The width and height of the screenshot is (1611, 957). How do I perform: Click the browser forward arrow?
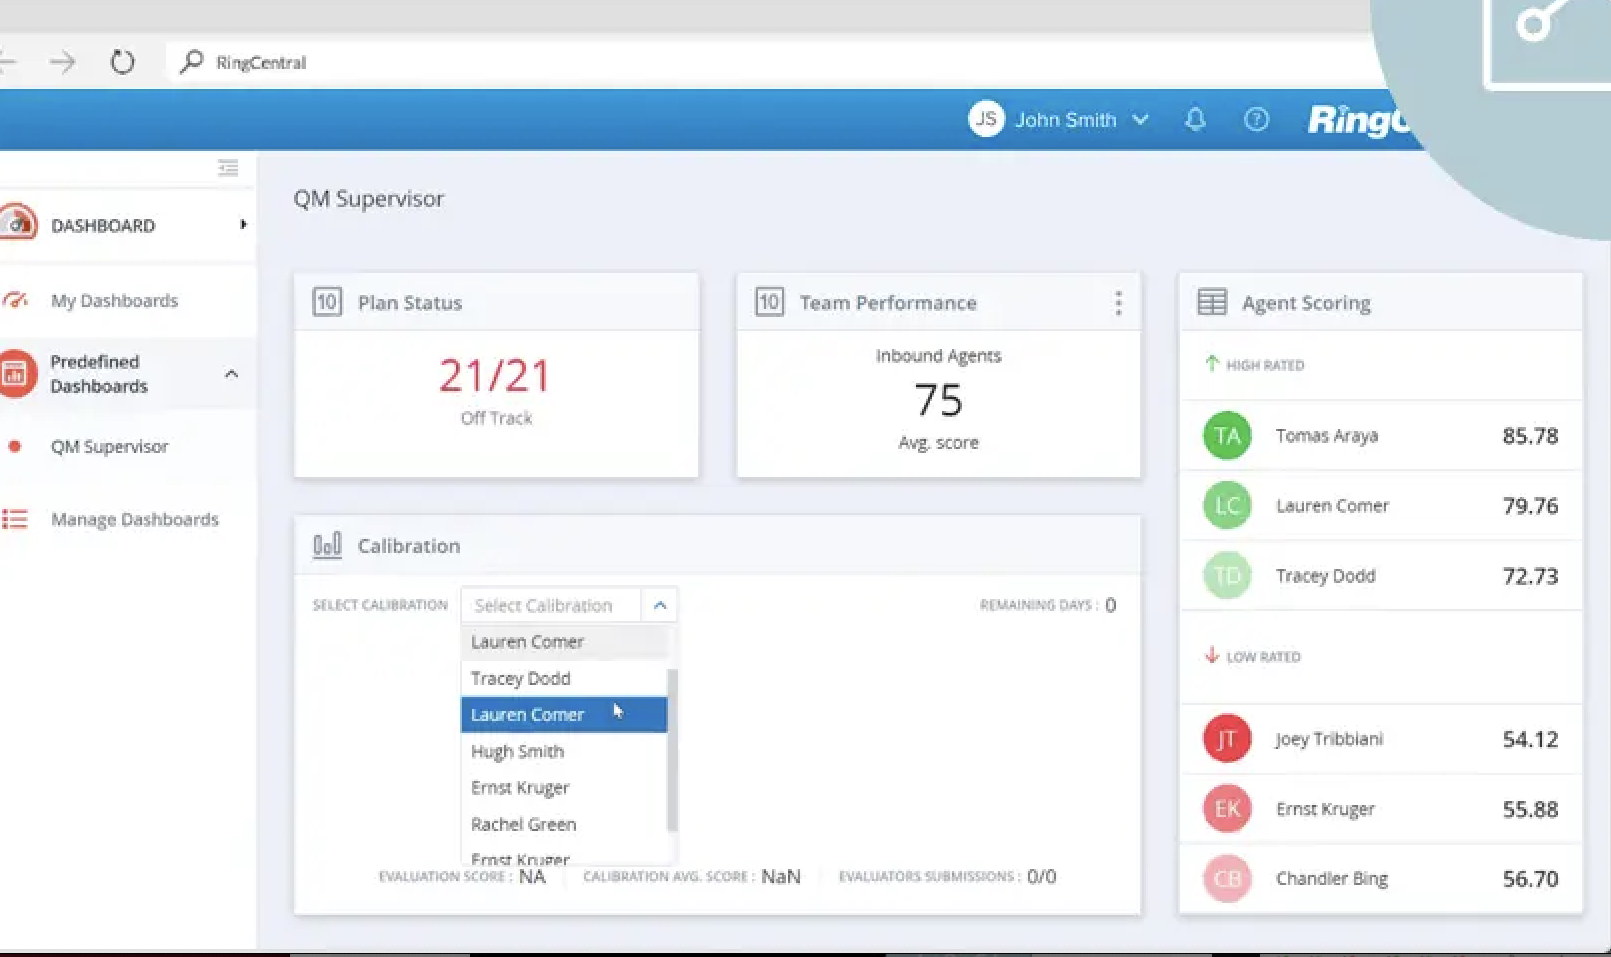coord(62,62)
